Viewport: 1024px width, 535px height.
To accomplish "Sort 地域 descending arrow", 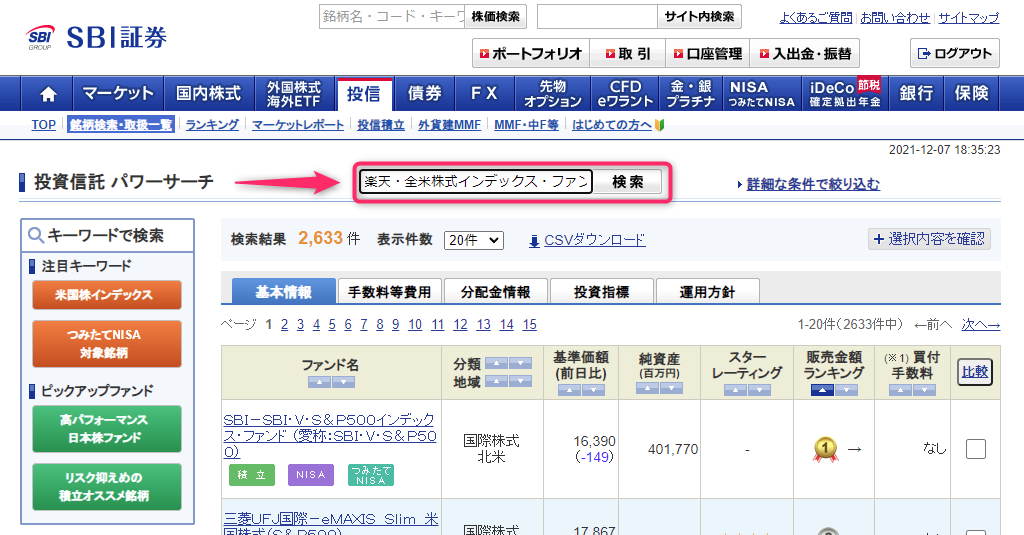I will coord(520,381).
